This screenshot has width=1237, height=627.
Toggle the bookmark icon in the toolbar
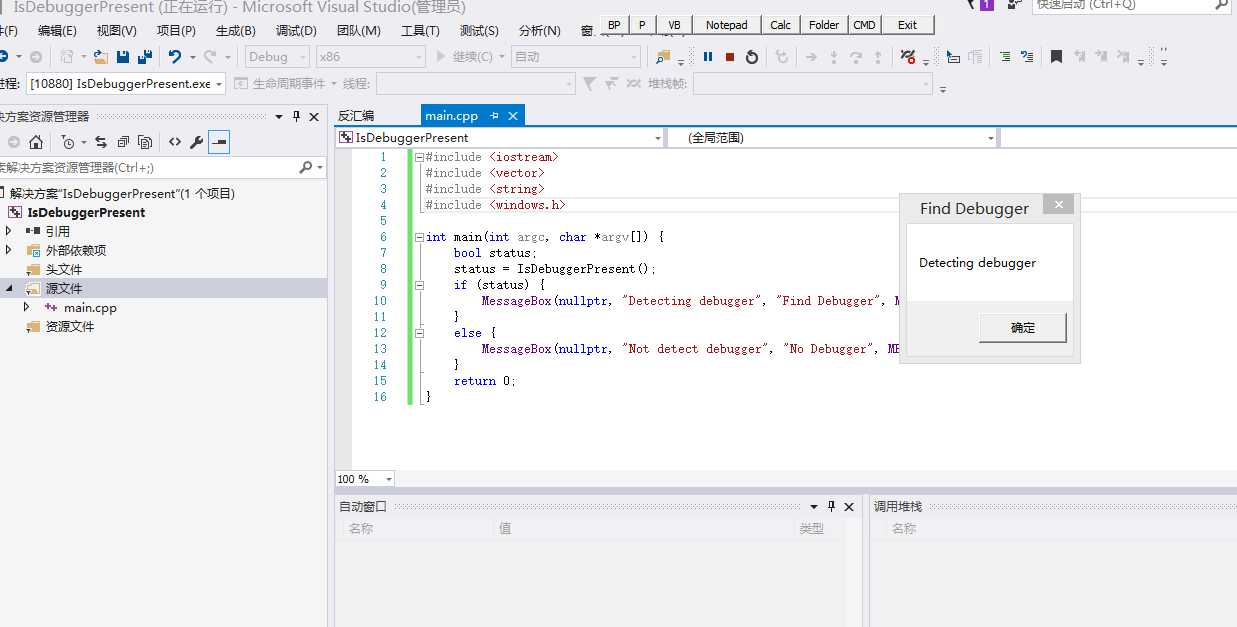pos(1056,57)
